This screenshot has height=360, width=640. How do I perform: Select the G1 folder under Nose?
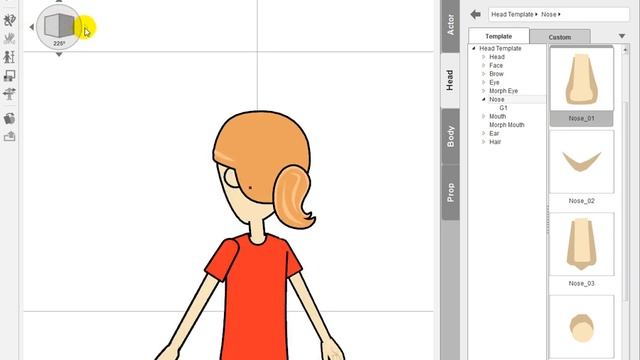click(x=503, y=108)
